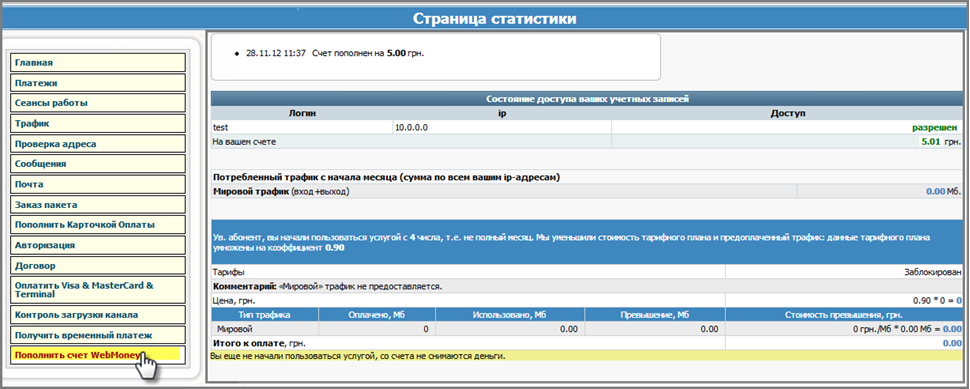Click 'На вашем счете' row label

(244, 142)
